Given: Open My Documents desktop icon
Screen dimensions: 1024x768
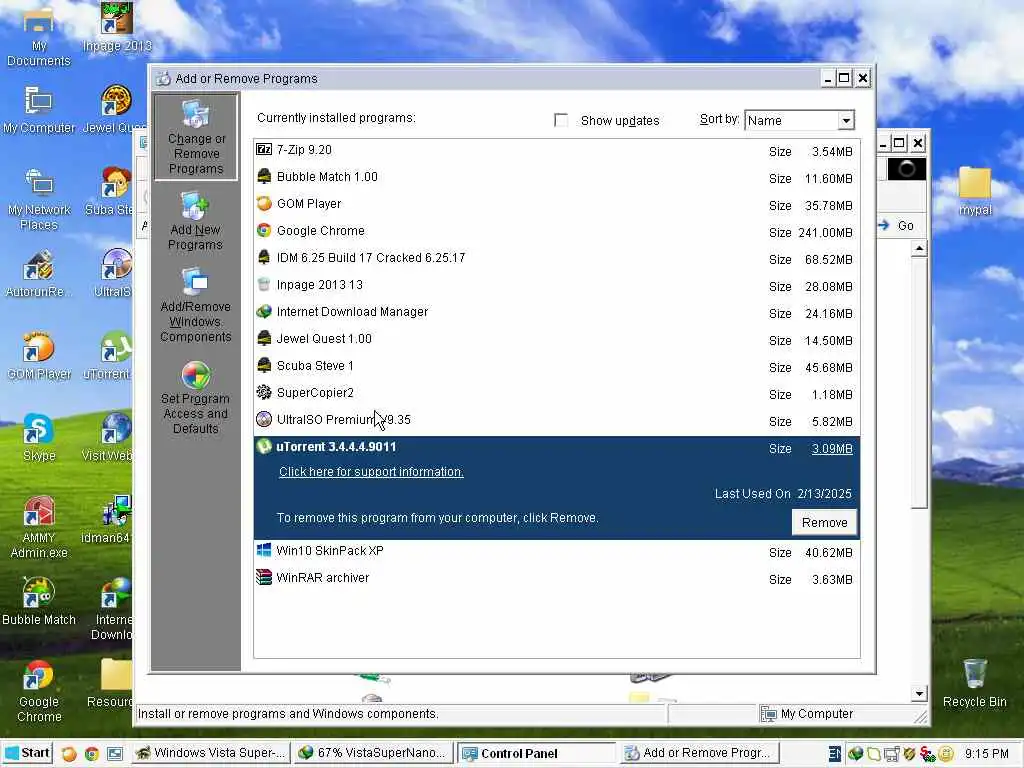Looking at the screenshot, I should [39, 36].
